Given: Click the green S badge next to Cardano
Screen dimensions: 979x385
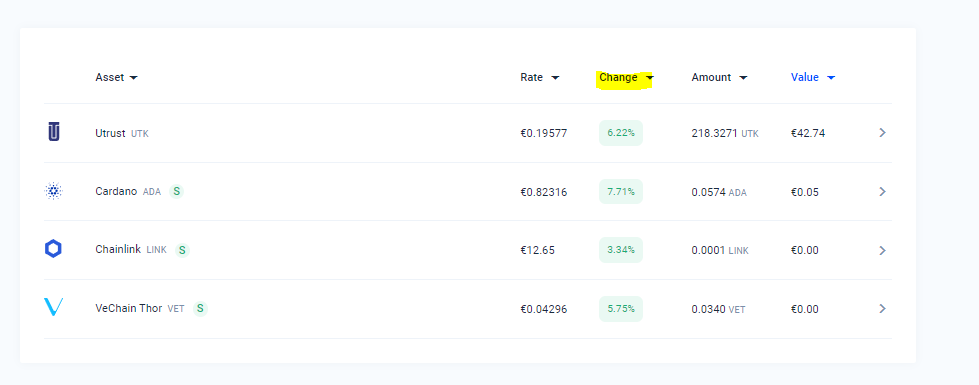Looking at the screenshot, I should (x=177, y=192).
